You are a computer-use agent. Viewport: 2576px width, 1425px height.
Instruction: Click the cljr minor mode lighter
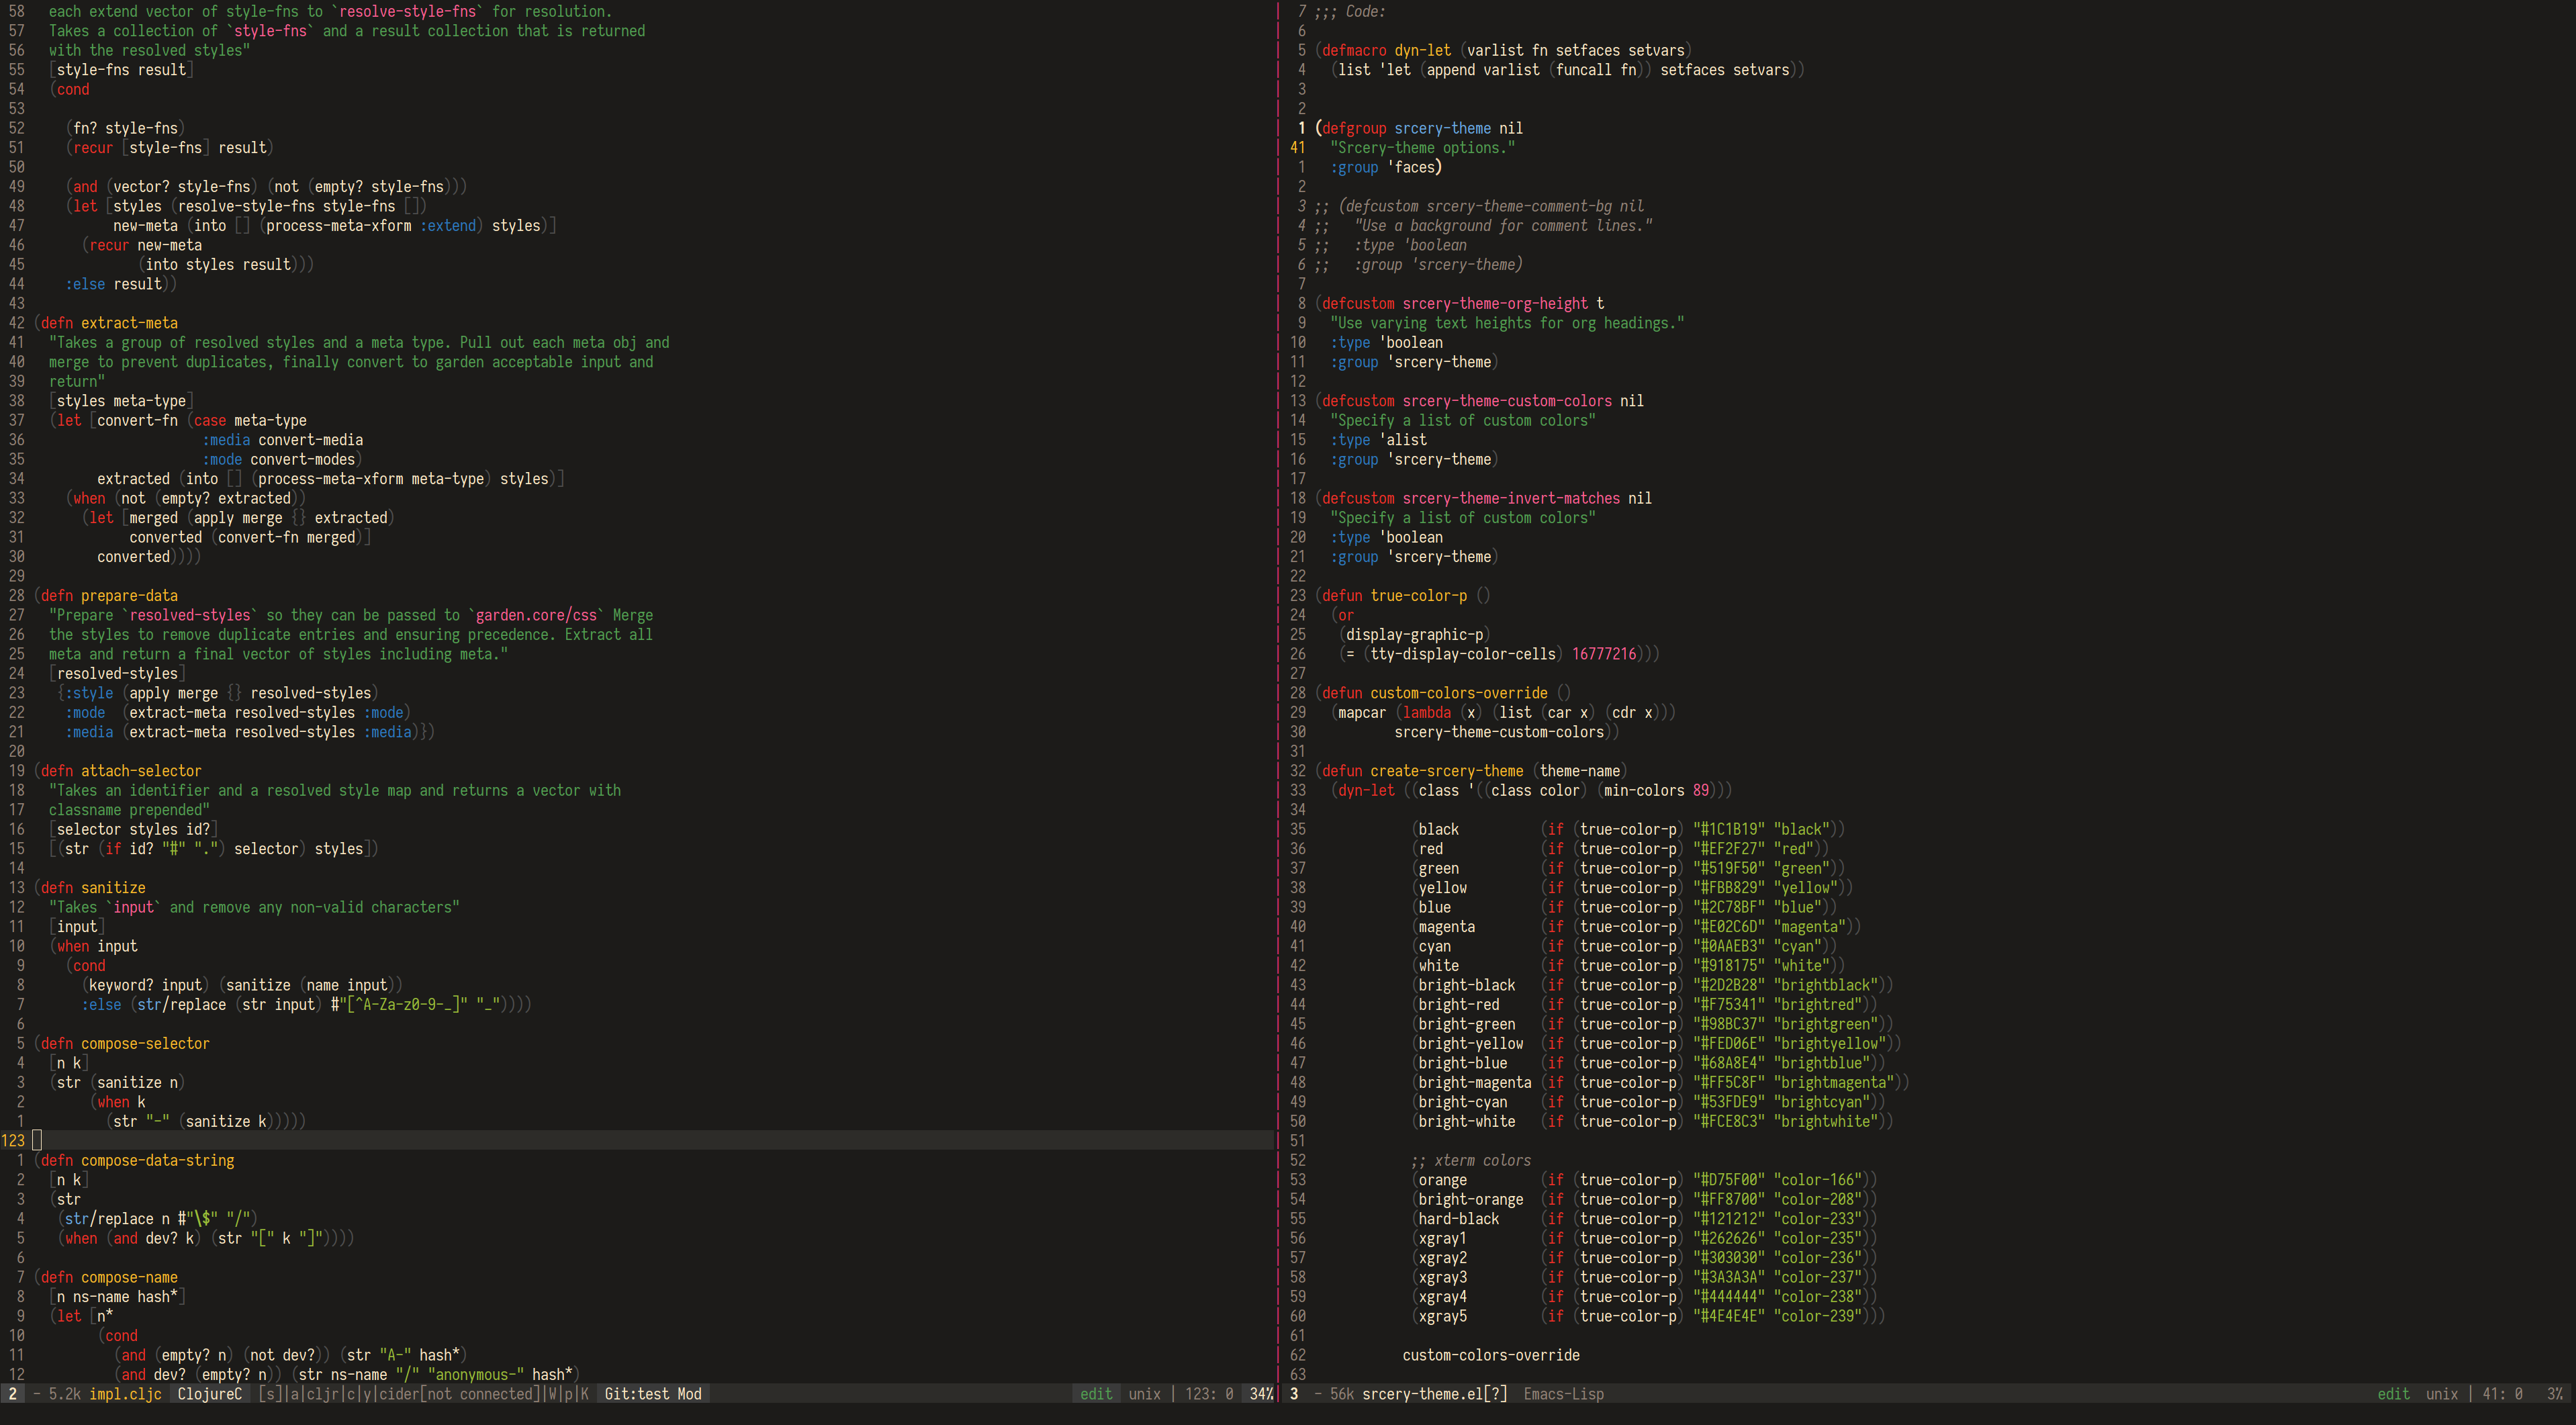tap(322, 1394)
